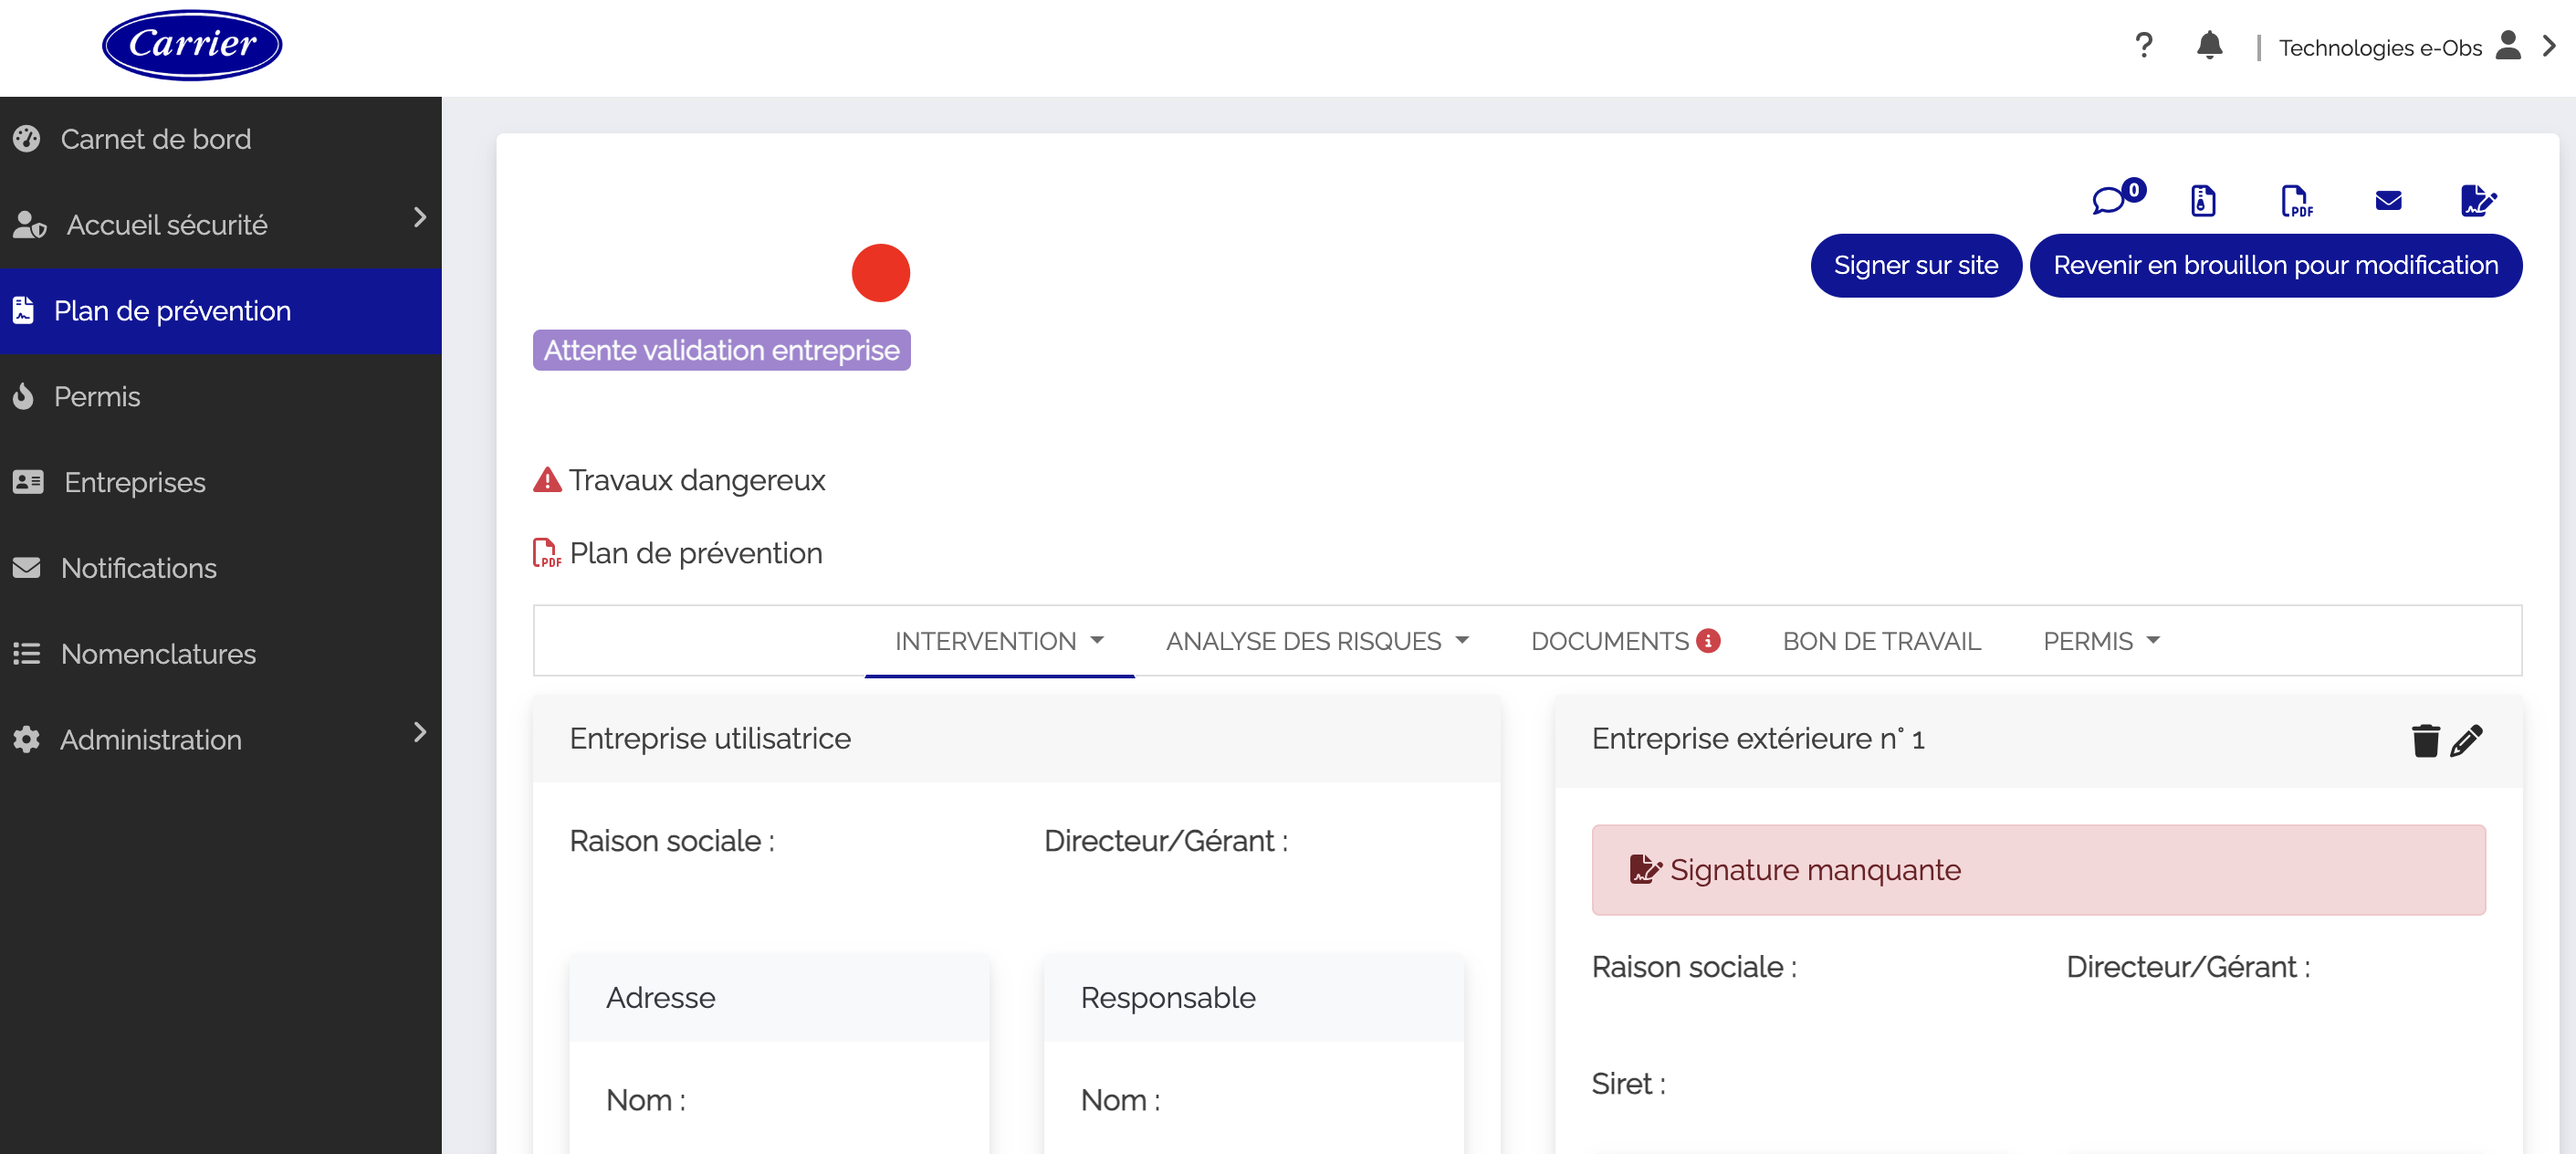Click the Administration gear icon

tap(27, 740)
